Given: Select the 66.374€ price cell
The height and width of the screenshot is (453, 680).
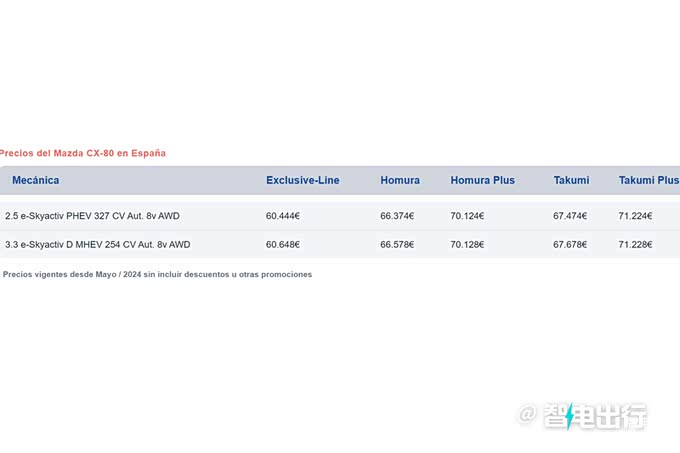Looking at the screenshot, I should 397,216.
